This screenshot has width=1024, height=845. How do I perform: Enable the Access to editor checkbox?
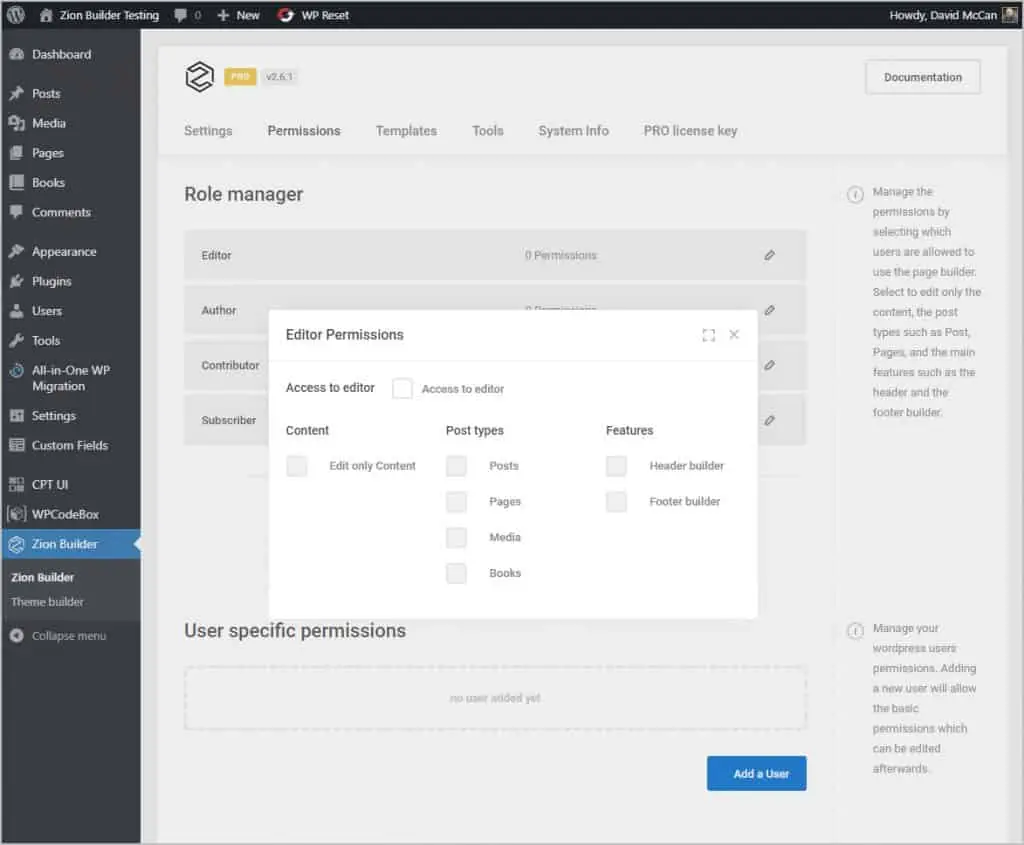point(402,389)
